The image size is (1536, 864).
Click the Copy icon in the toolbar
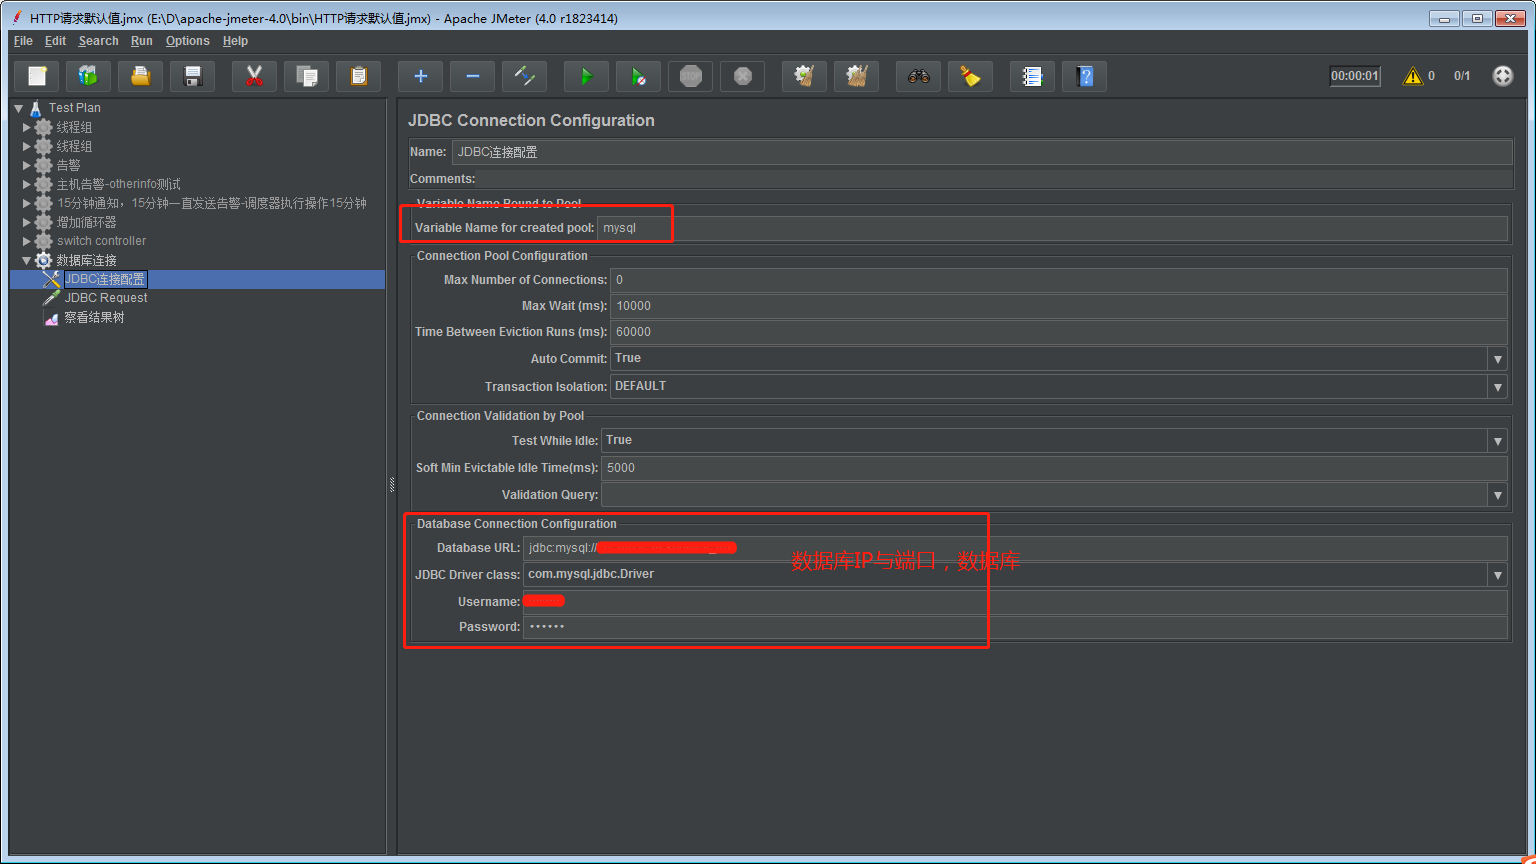click(307, 76)
